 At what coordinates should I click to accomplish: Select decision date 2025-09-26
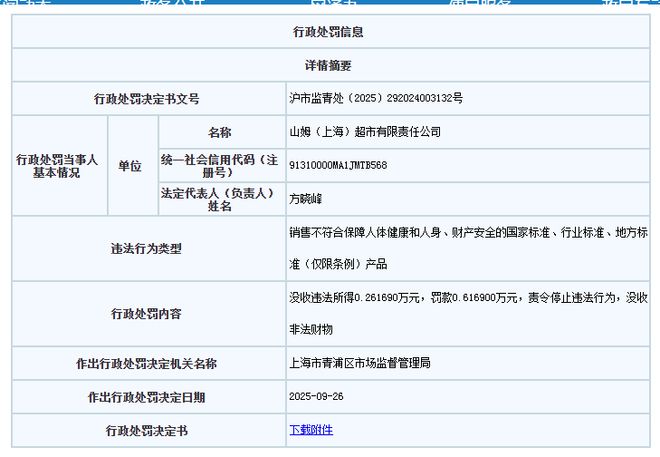click(316, 396)
